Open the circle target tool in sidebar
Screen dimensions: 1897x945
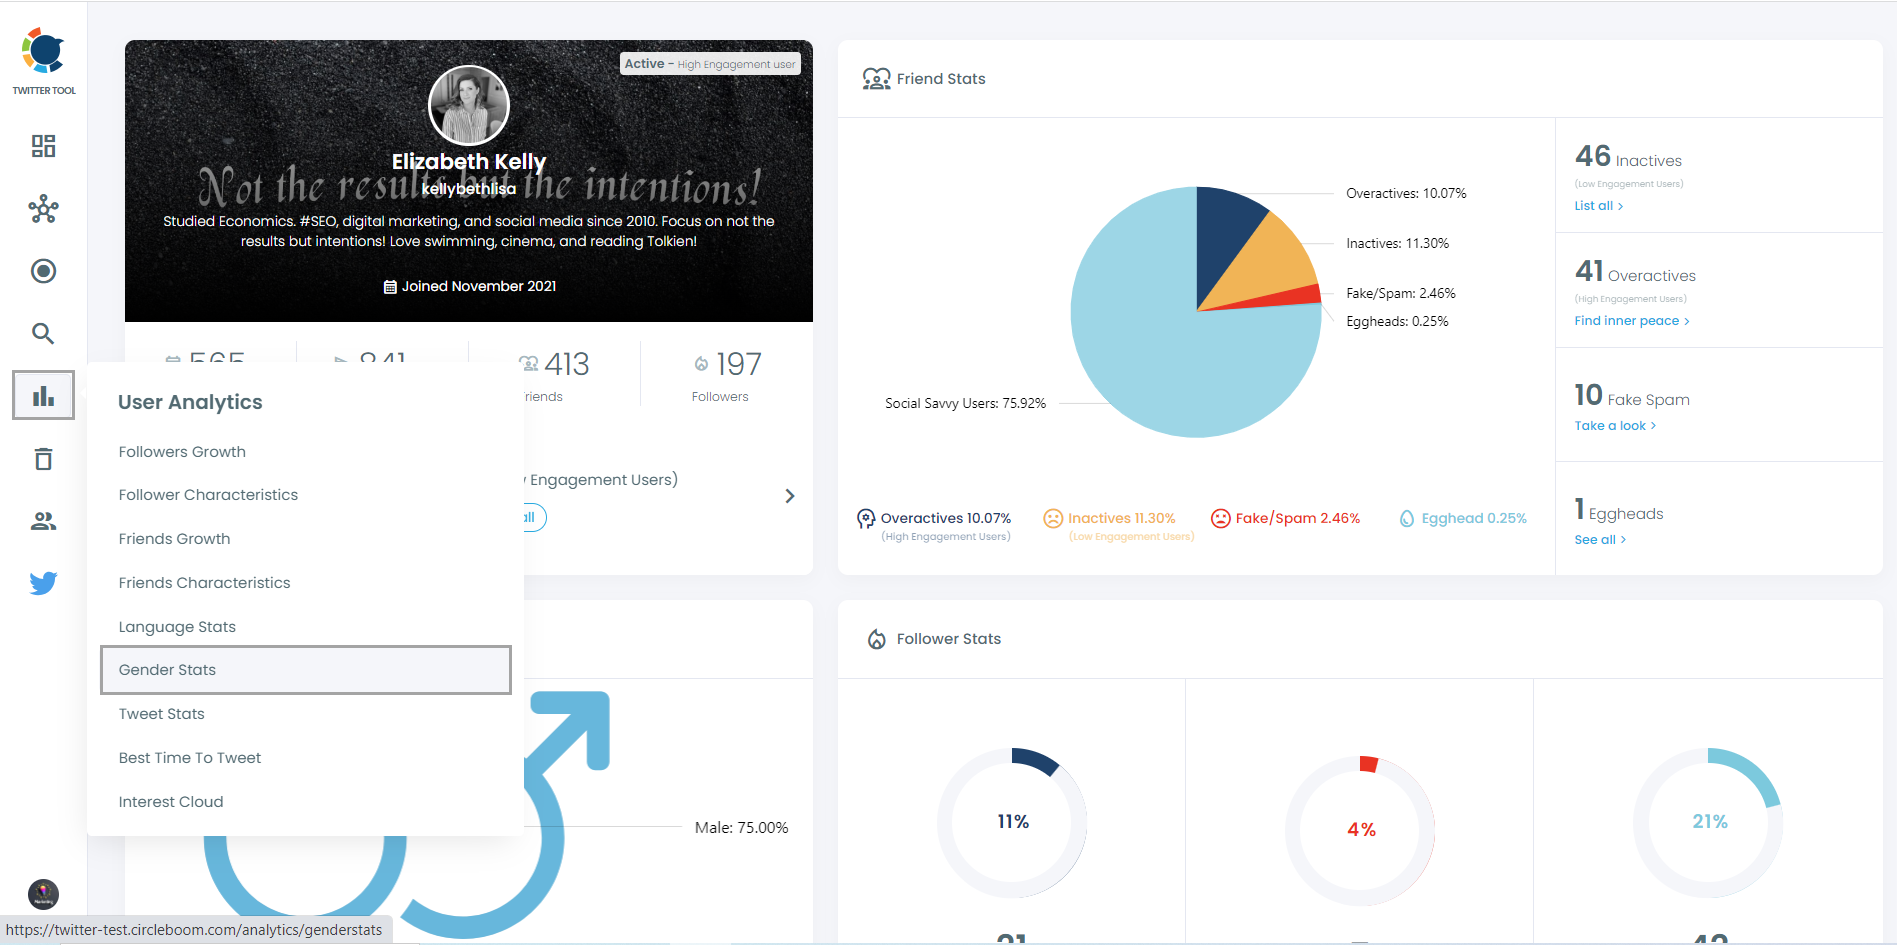(43, 271)
